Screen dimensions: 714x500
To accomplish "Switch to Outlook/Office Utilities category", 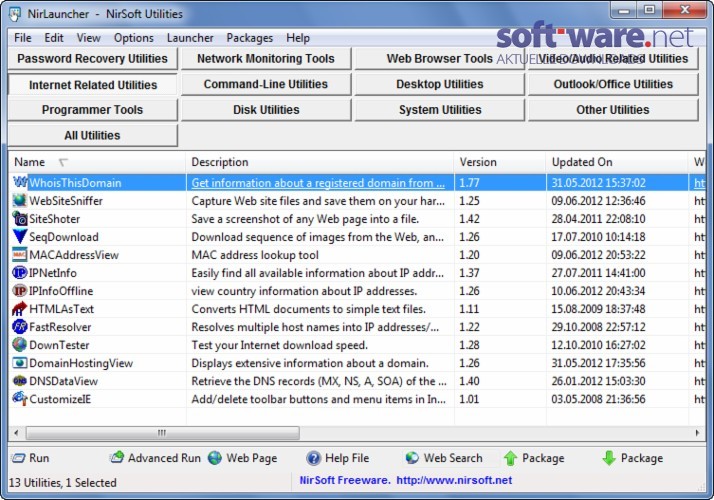I will click(x=613, y=84).
